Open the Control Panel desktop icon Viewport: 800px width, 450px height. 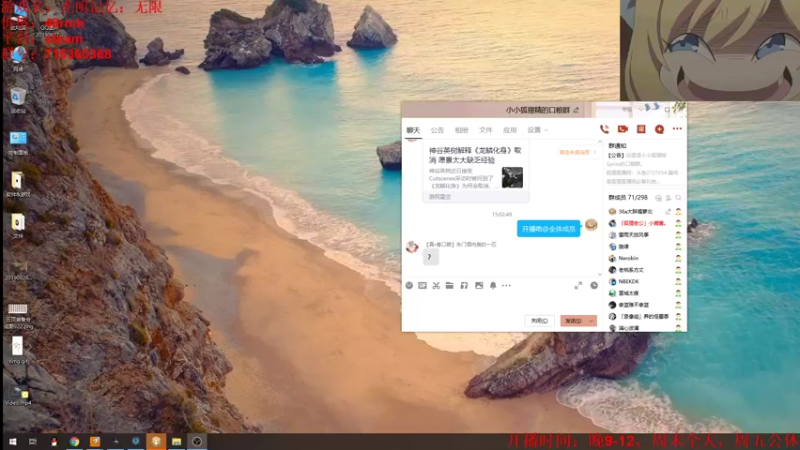18,142
